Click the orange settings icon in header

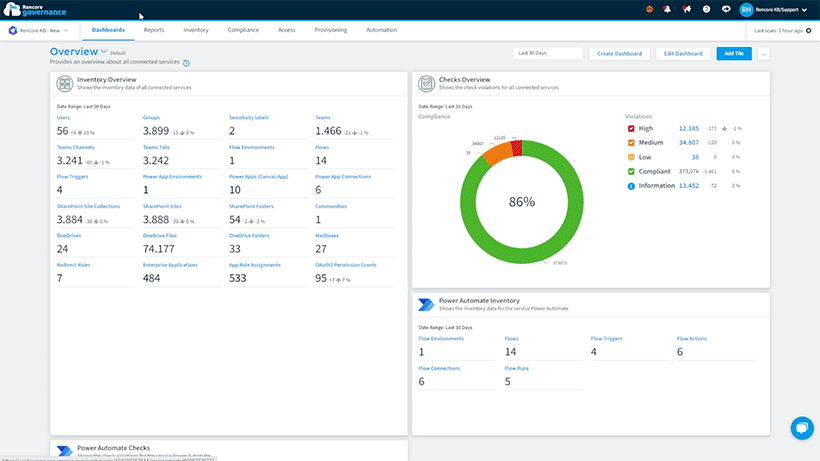(650, 9)
